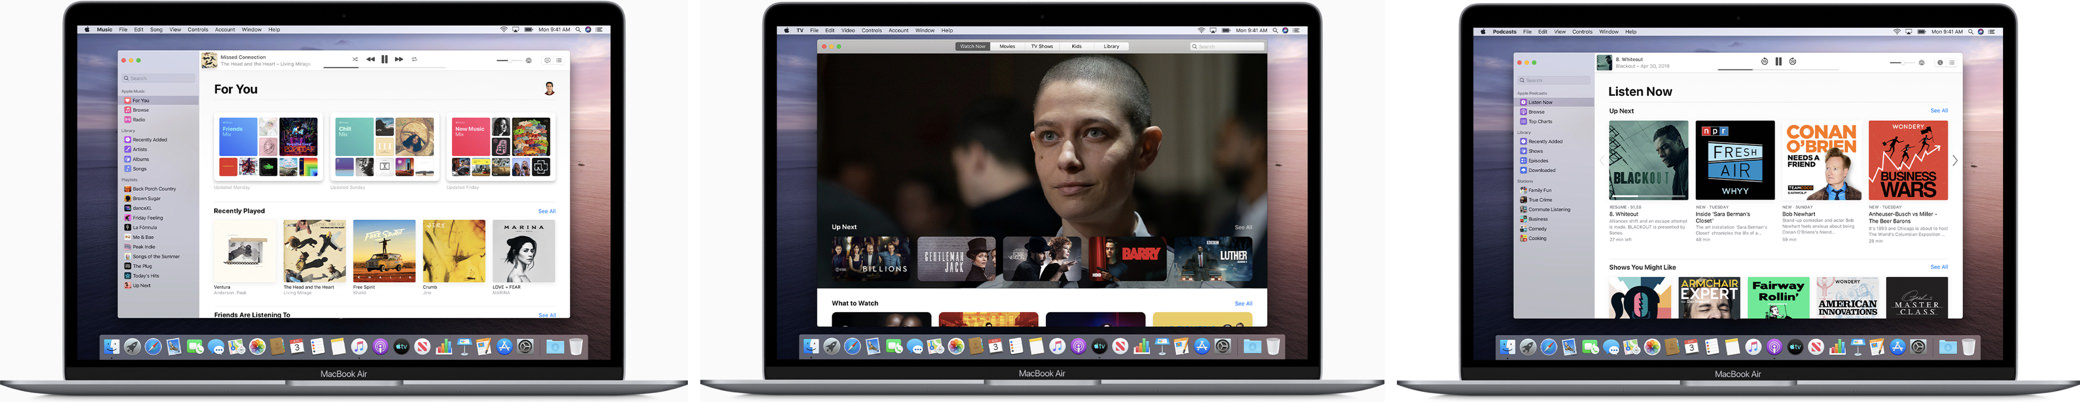This screenshot has width=2080, height=402.
Task: Open the Fresh Air podcast artwork
Action: click(x=1735, y=160)
